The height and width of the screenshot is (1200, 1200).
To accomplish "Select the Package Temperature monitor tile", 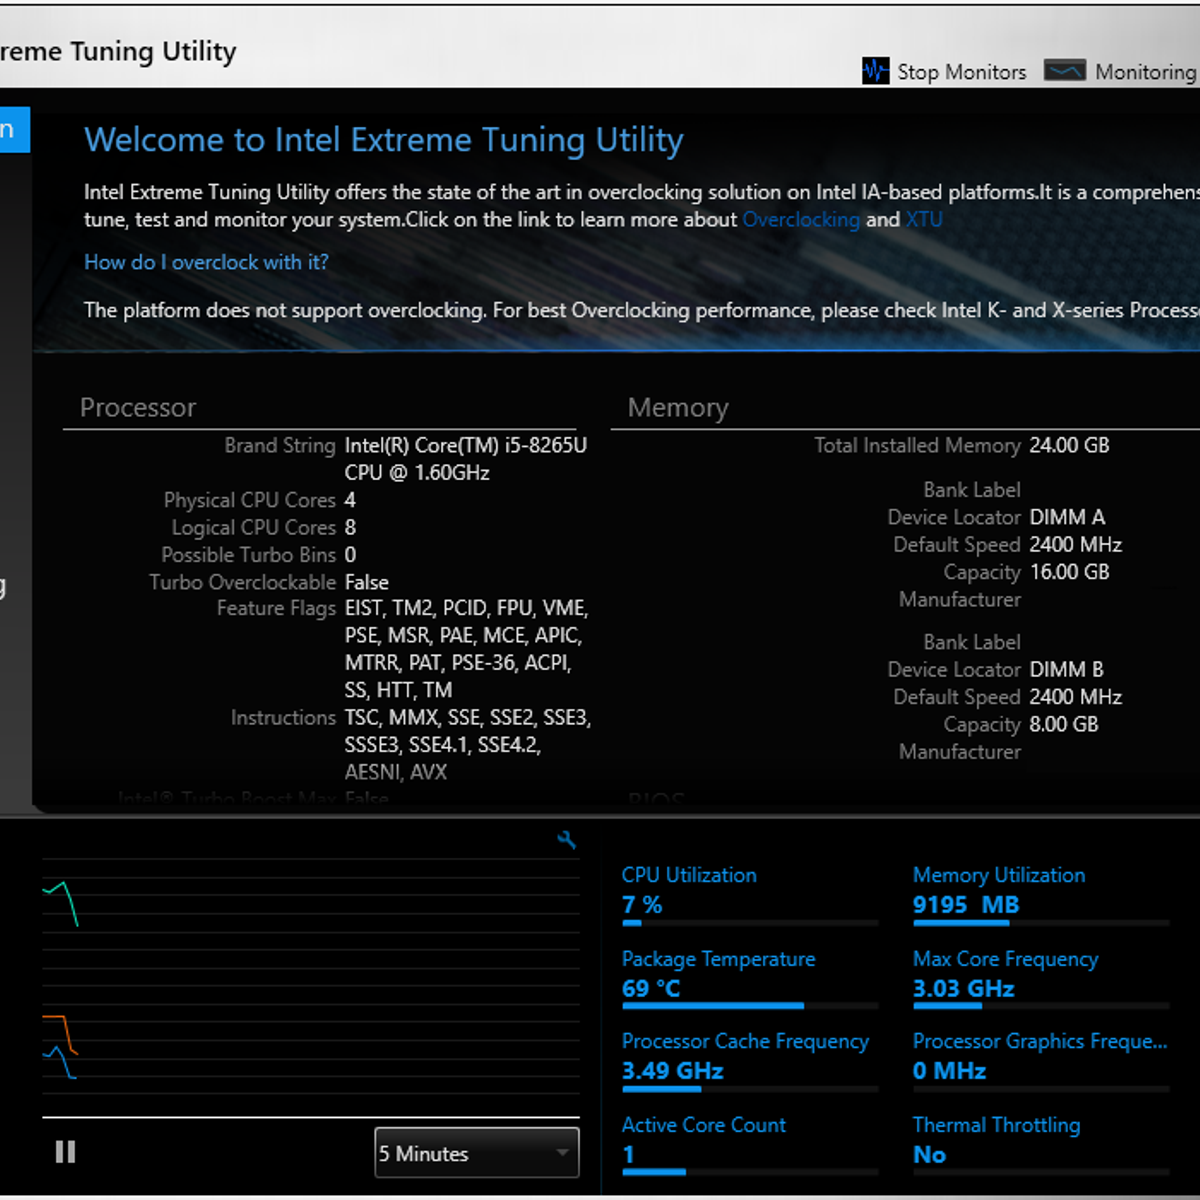I will (x=720, y=975).
